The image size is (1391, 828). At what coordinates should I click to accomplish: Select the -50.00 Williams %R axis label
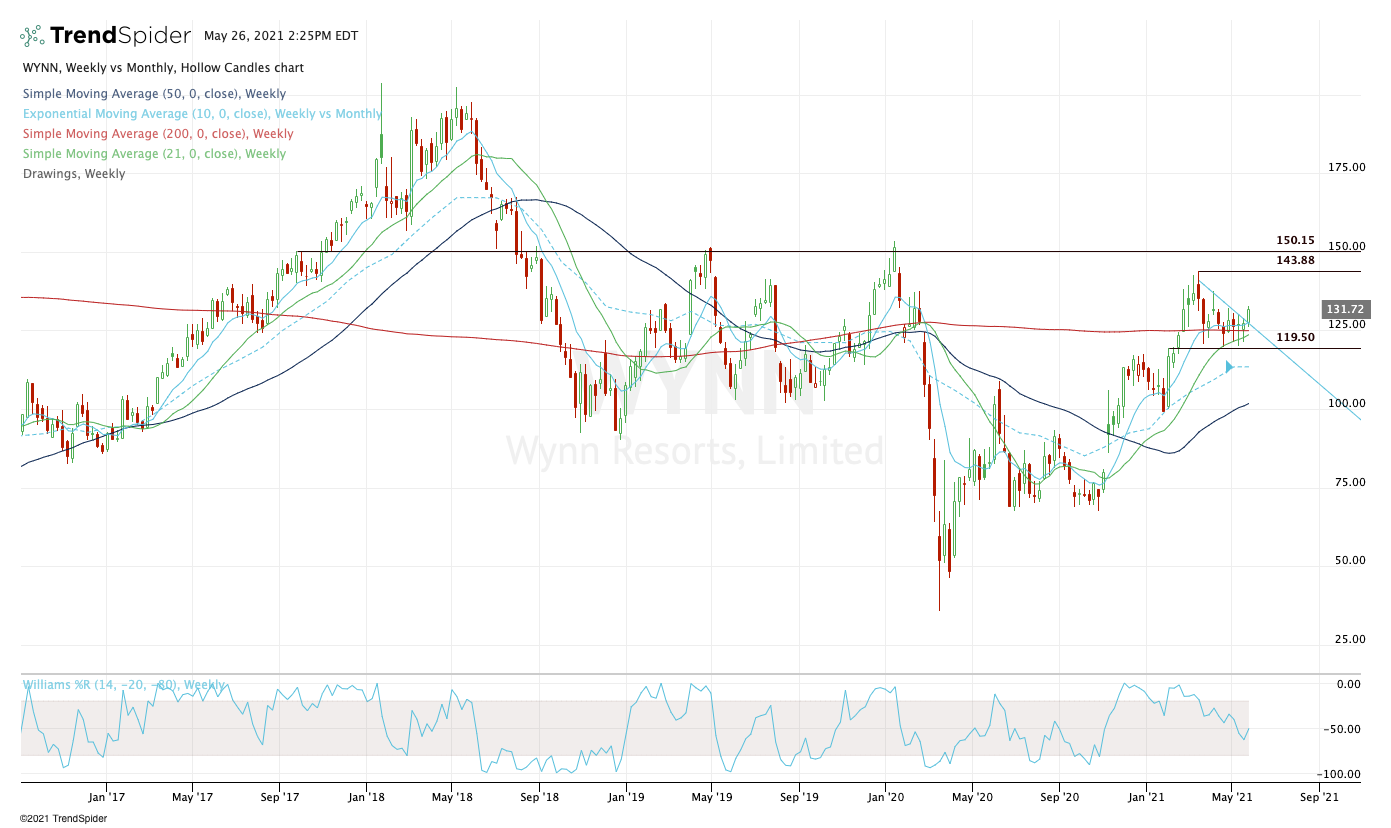[x=1342, y=729]
